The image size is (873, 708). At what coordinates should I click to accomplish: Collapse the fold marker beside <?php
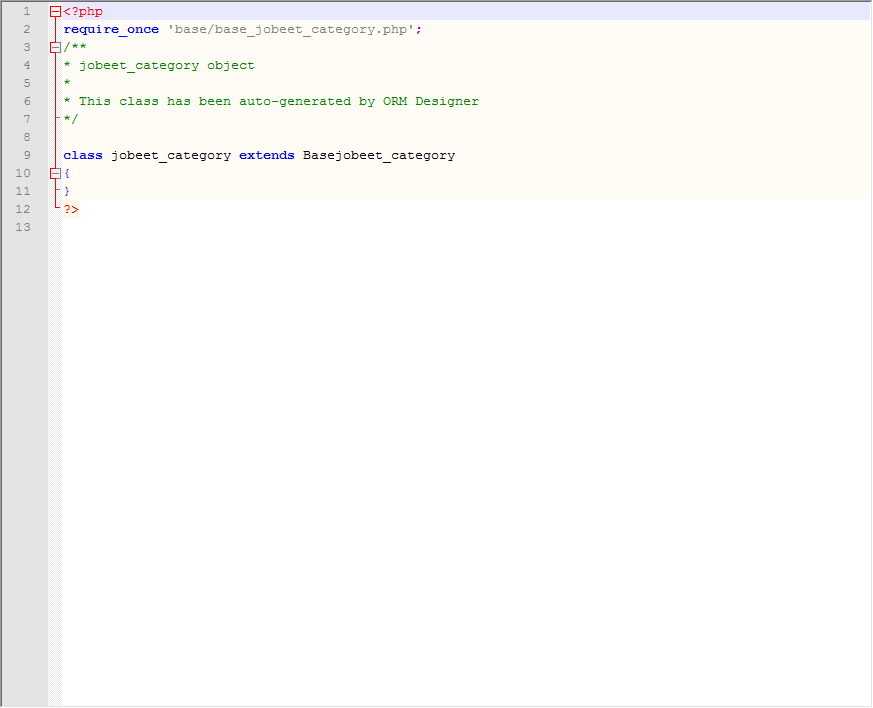coord(55,12)
